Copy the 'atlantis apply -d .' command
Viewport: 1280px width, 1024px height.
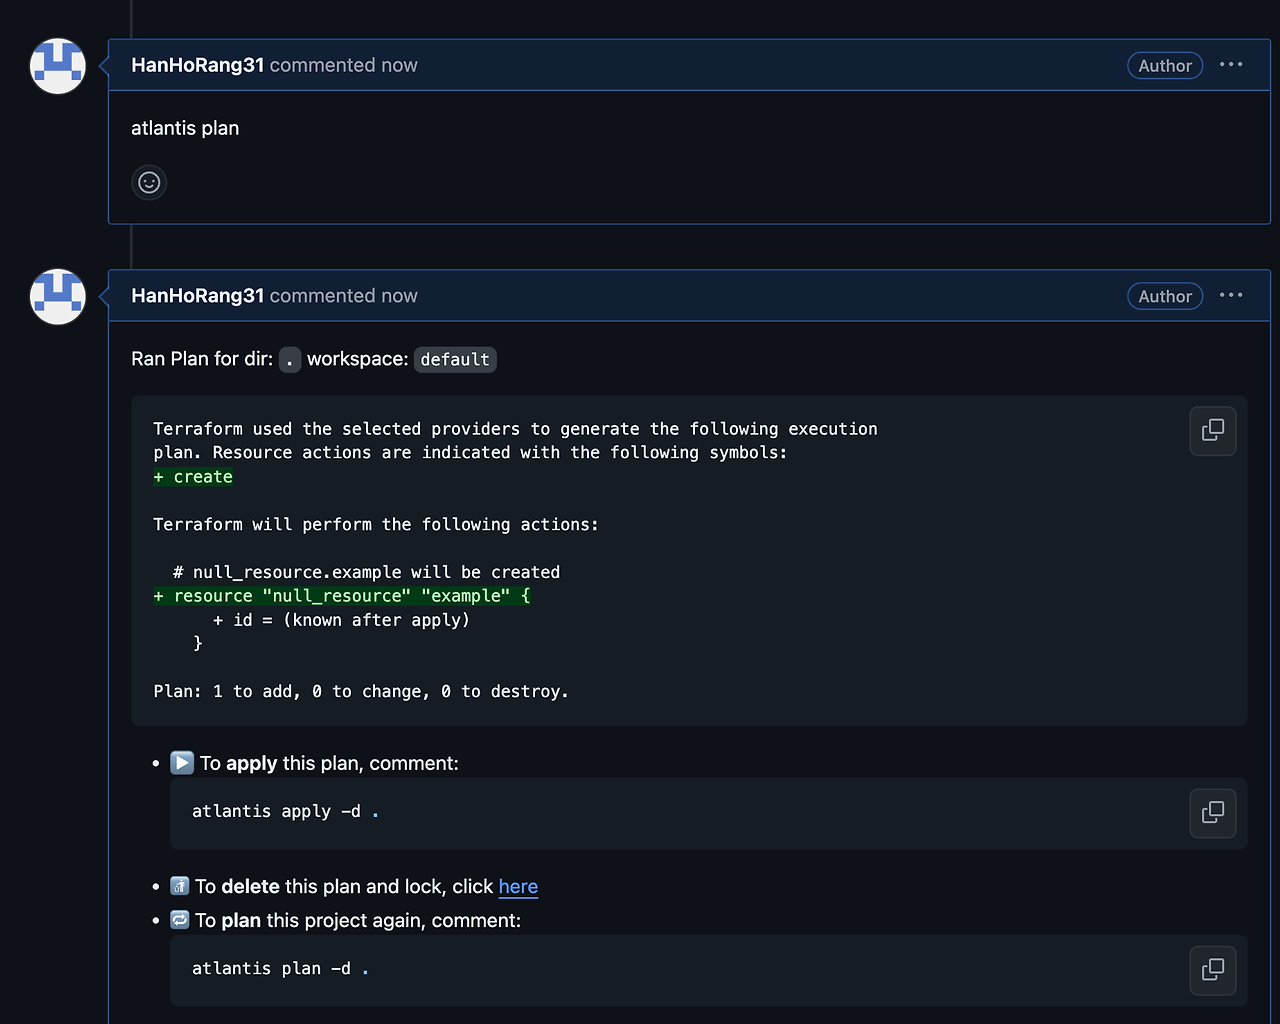tap(1213, 813)
